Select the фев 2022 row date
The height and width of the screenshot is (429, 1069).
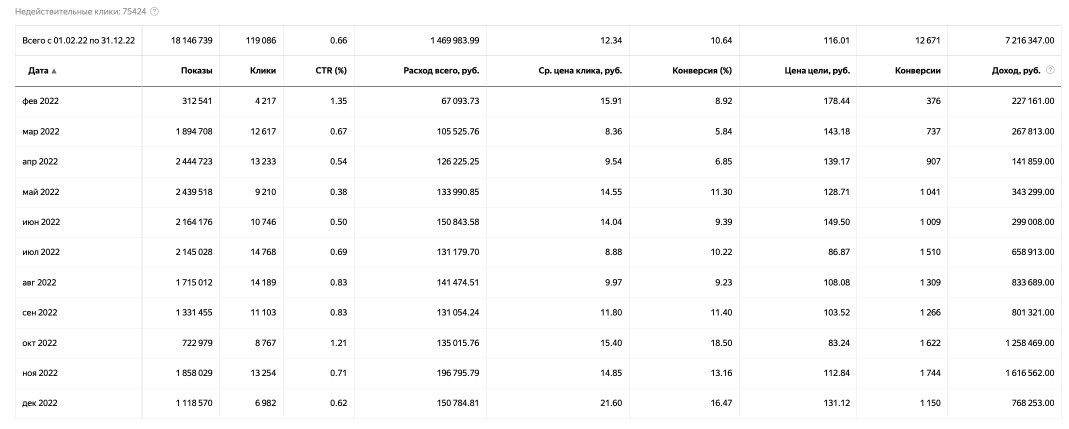pyautogui.click(x=41, y=101)
